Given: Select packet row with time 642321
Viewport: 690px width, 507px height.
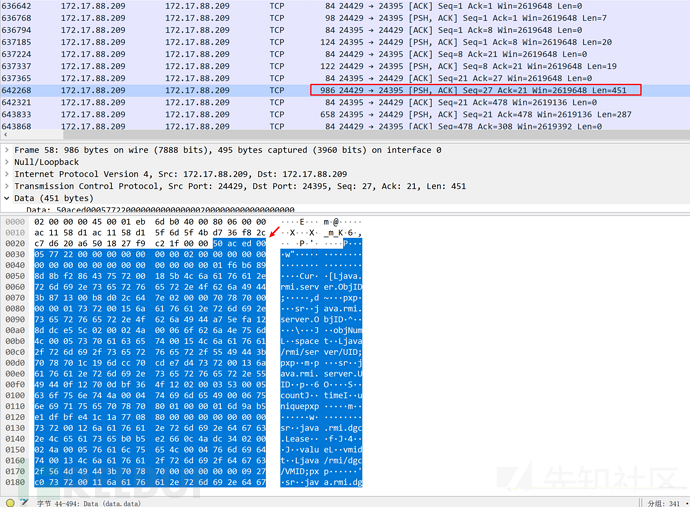Looking at the screenshot, I should pyautogui.click(x=345, y=102).
